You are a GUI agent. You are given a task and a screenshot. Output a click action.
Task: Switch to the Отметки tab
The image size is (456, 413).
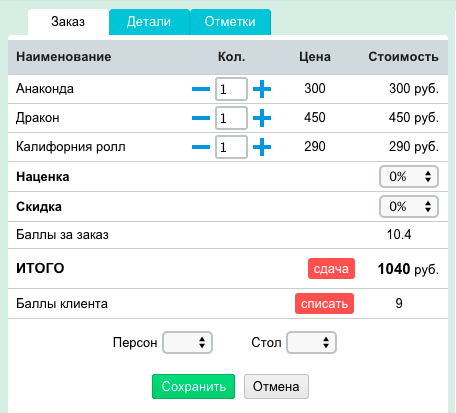(x=230, y=22)
